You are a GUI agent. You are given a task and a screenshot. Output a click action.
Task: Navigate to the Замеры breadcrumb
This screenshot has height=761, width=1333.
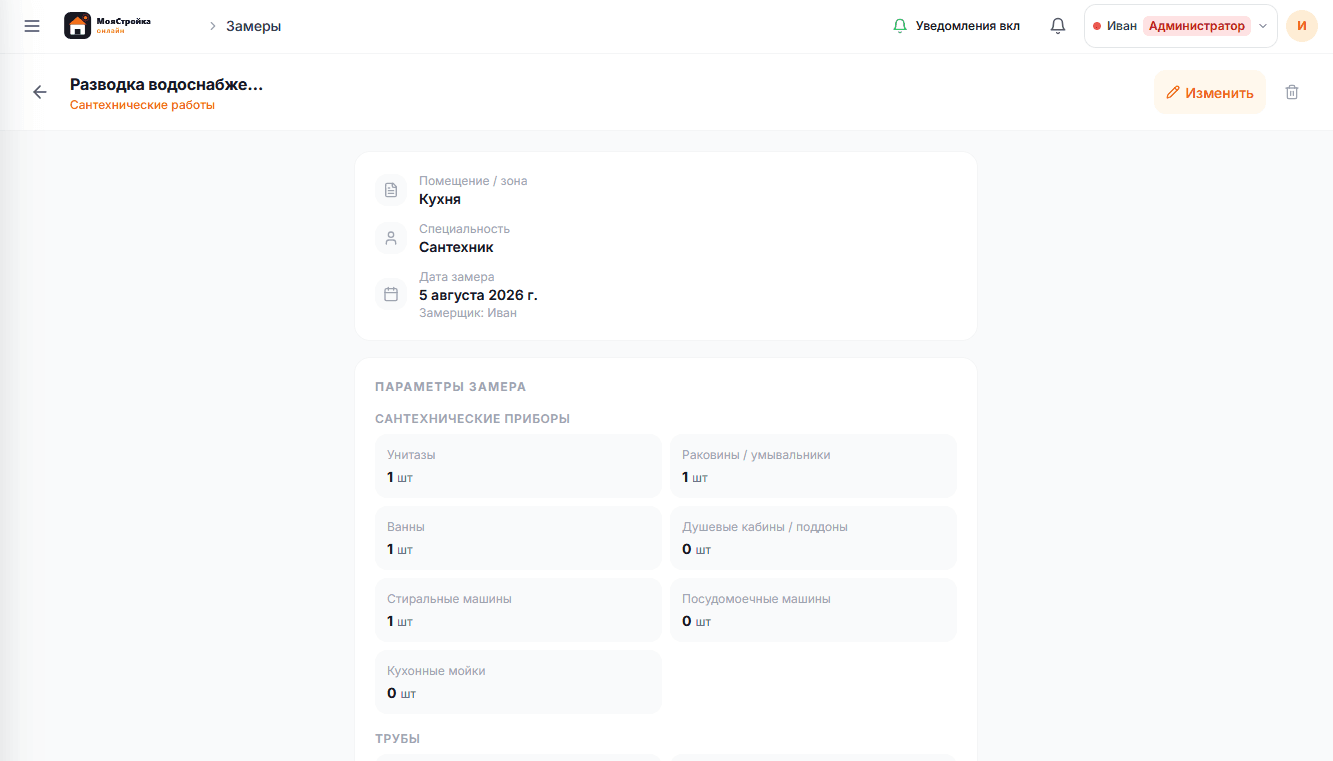(x=254, y=26)
